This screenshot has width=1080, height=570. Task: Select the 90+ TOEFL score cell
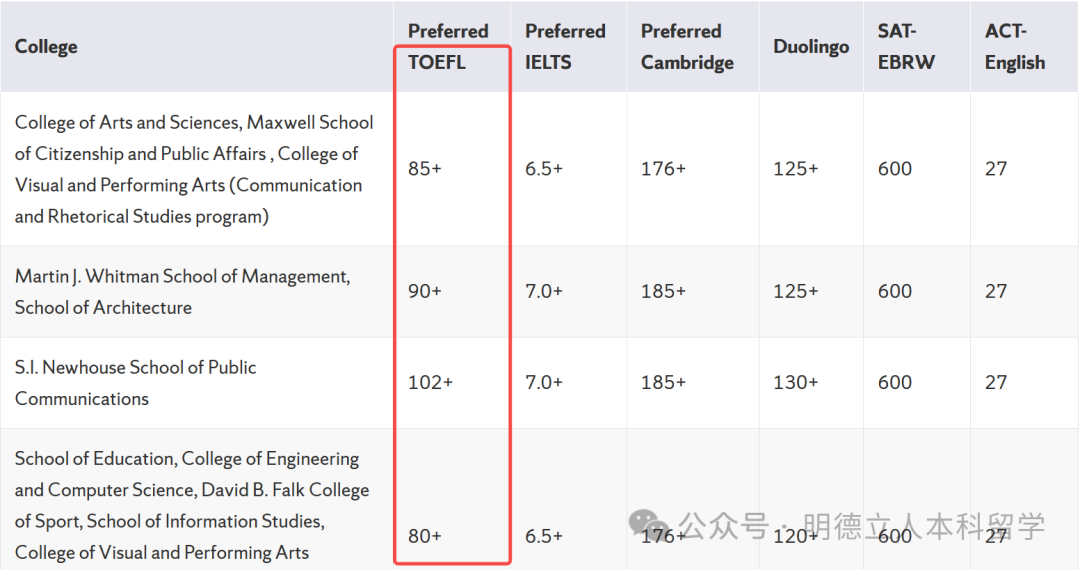(425, 291)
